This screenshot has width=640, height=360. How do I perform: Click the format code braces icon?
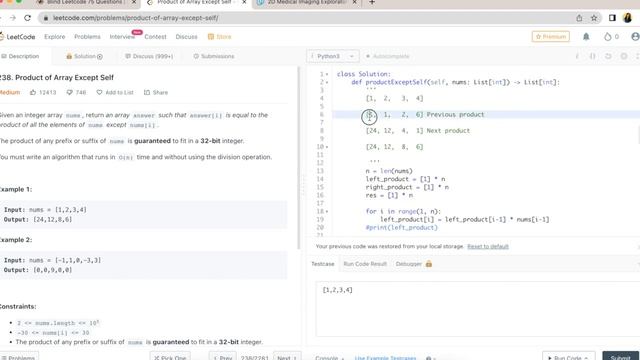(593, 56)
